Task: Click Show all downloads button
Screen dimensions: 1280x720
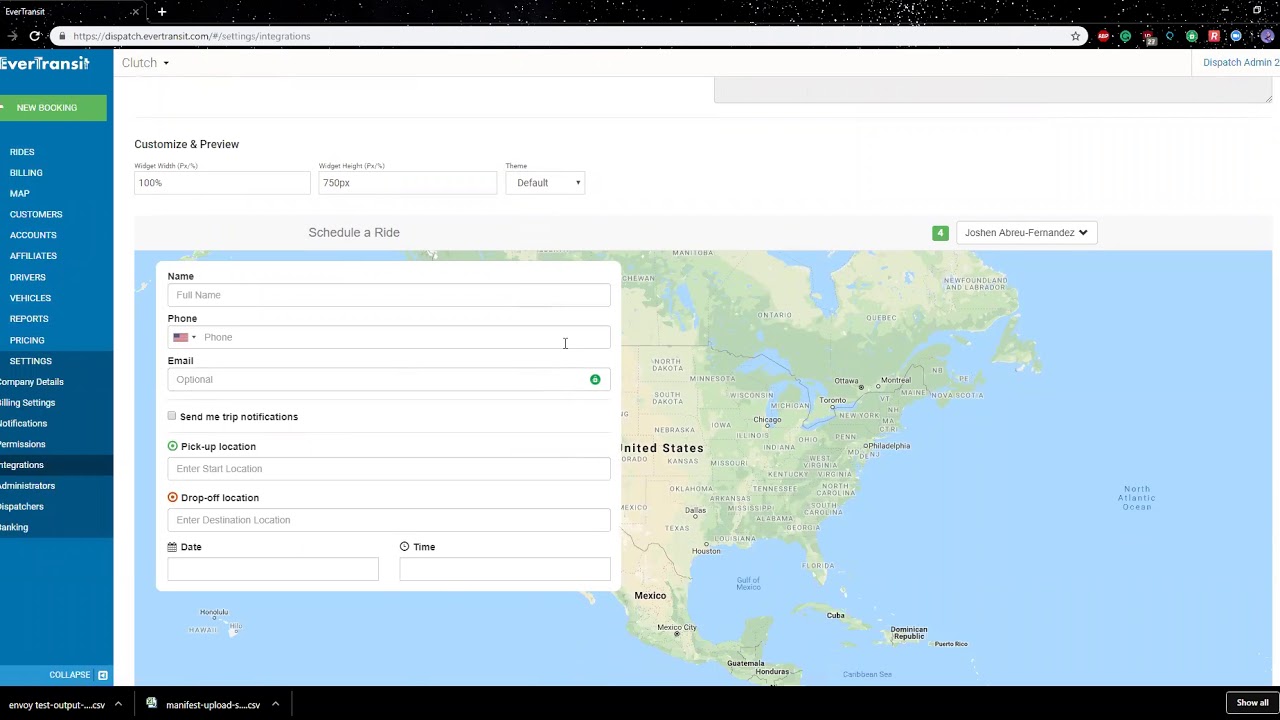Action: click(x=1252, y=703)
